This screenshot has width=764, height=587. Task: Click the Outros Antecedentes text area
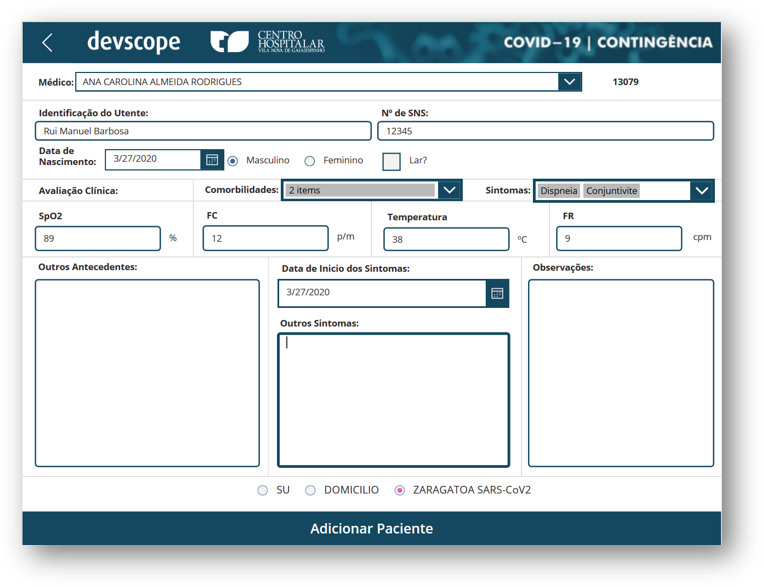coord(147,373)
